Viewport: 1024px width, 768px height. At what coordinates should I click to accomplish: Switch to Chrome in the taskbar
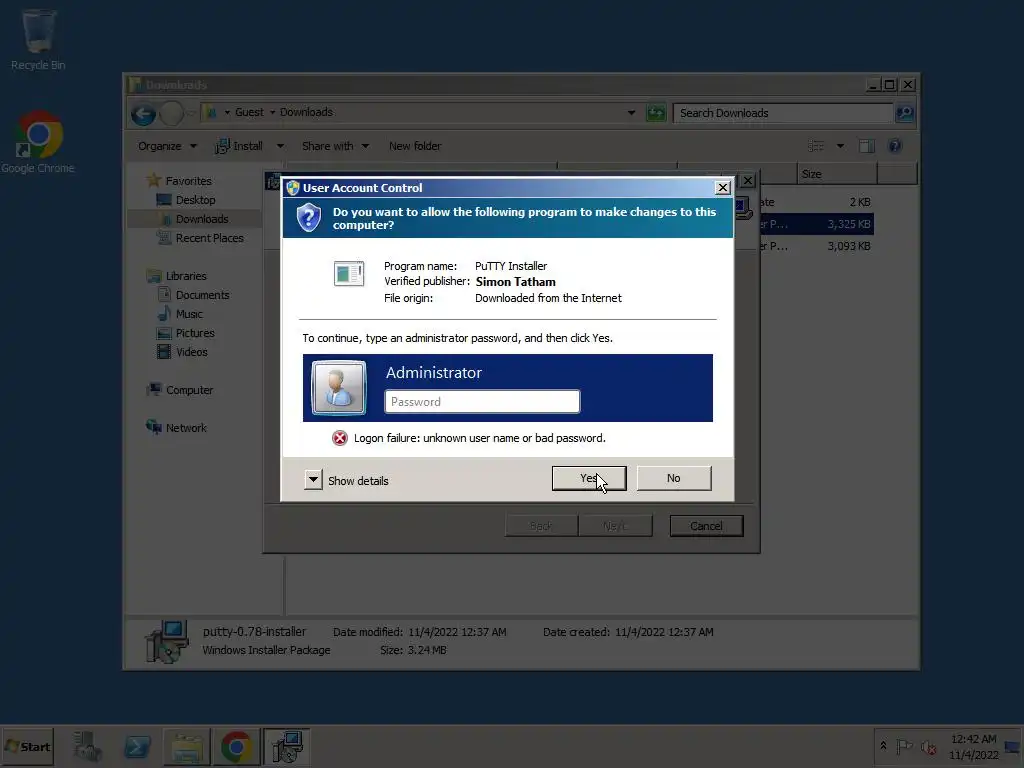pos(236,746)
